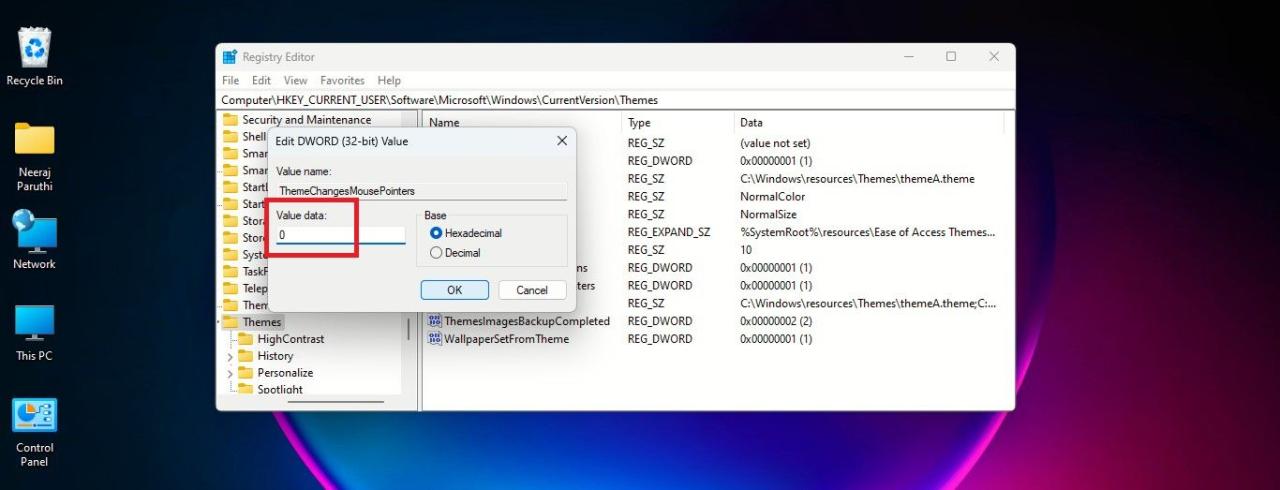Image resolution: width=1280 pixels, height=490 pixels.
Task: Click the ThemesImagesBackupCompleted value name
Action: tap(527, 321)
